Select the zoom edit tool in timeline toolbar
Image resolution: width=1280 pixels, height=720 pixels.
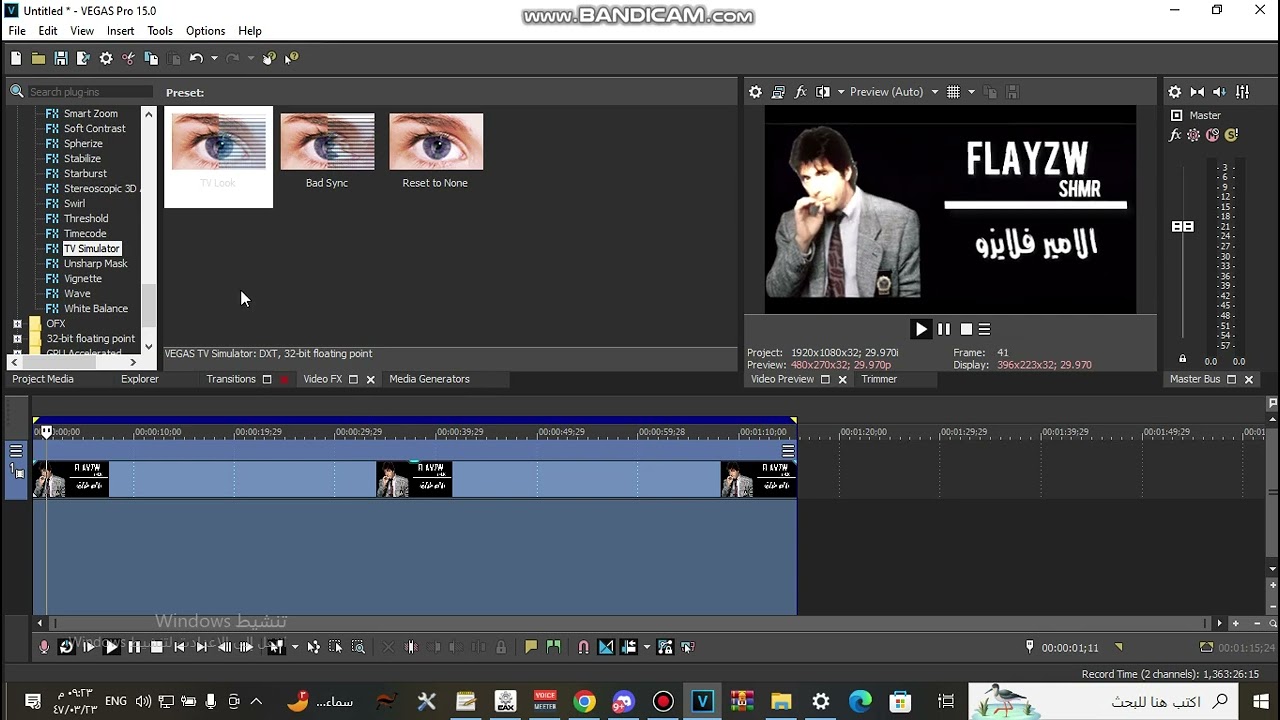(x=358, y=647)
